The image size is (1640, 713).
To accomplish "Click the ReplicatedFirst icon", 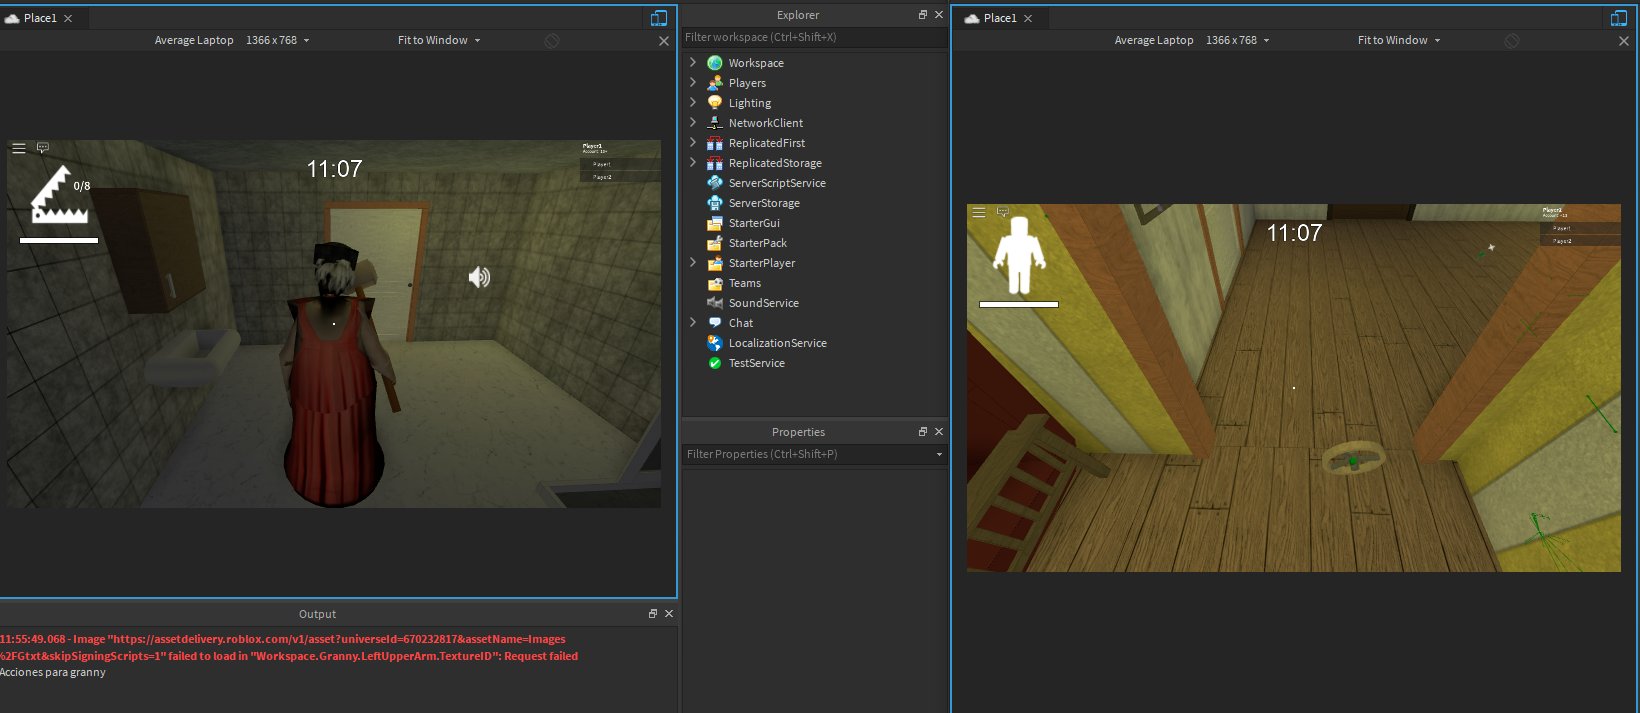I will click(715, 143).
